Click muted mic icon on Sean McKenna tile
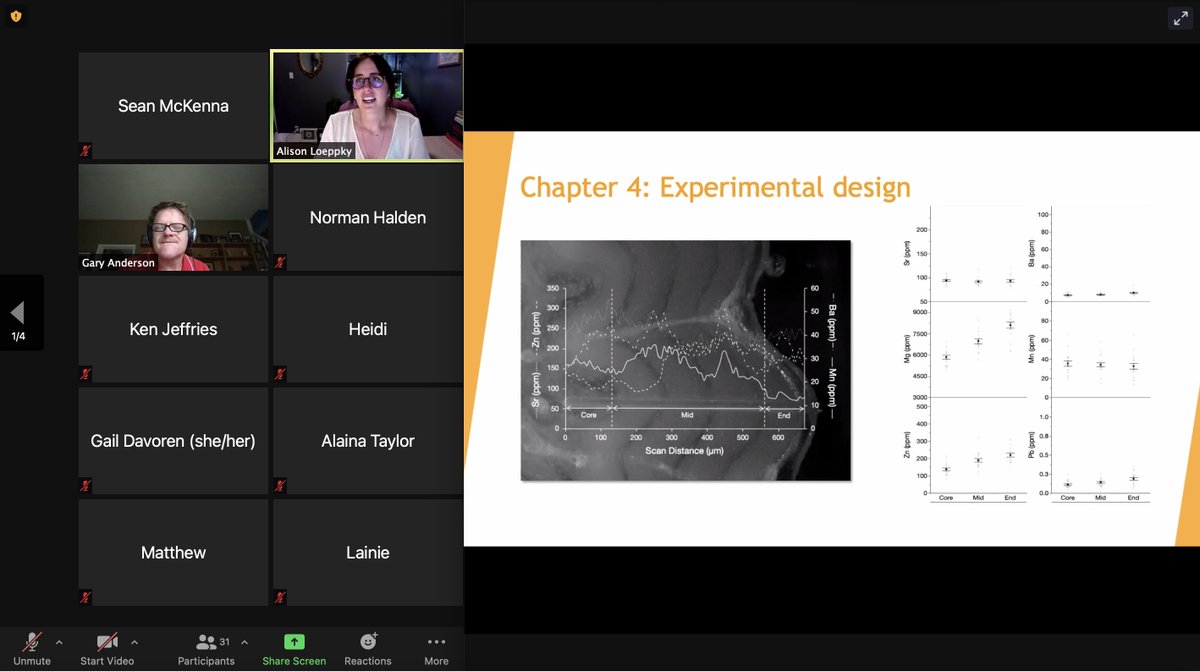The image size is (1200, 671). click(x=86, y=151)
